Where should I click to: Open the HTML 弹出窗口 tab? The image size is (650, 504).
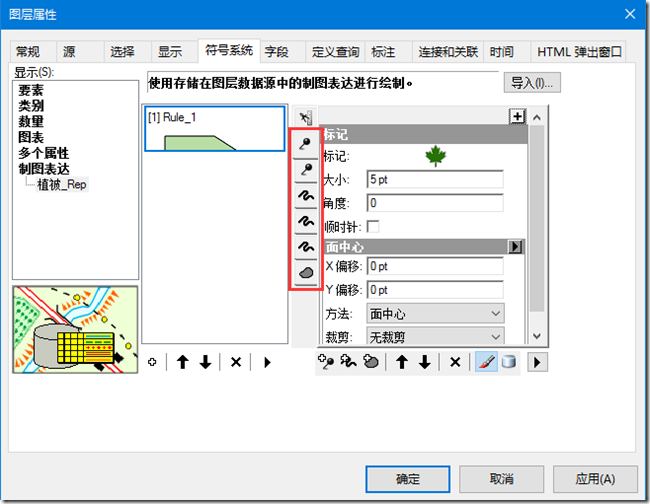click(579, 52)
